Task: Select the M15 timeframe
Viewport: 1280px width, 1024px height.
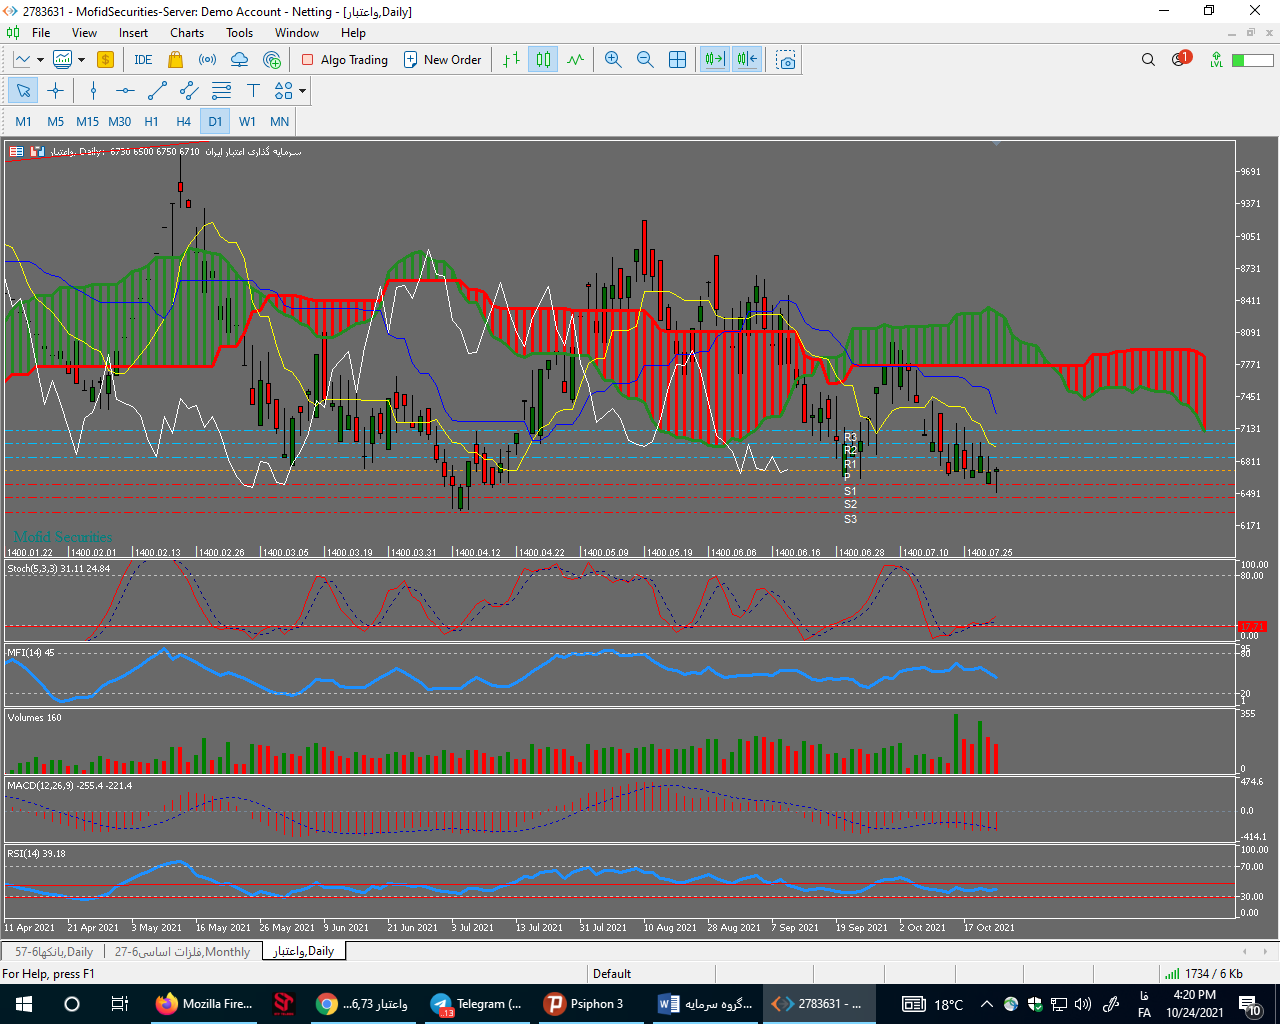Action: click(x=87, y=122)
